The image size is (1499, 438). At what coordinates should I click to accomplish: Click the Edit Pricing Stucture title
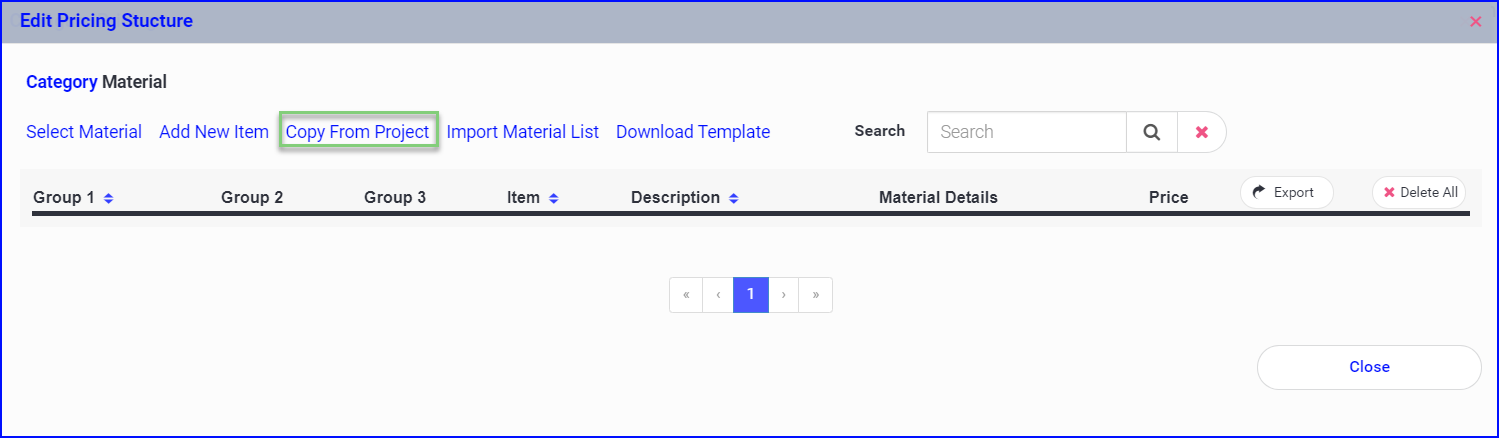106,21
